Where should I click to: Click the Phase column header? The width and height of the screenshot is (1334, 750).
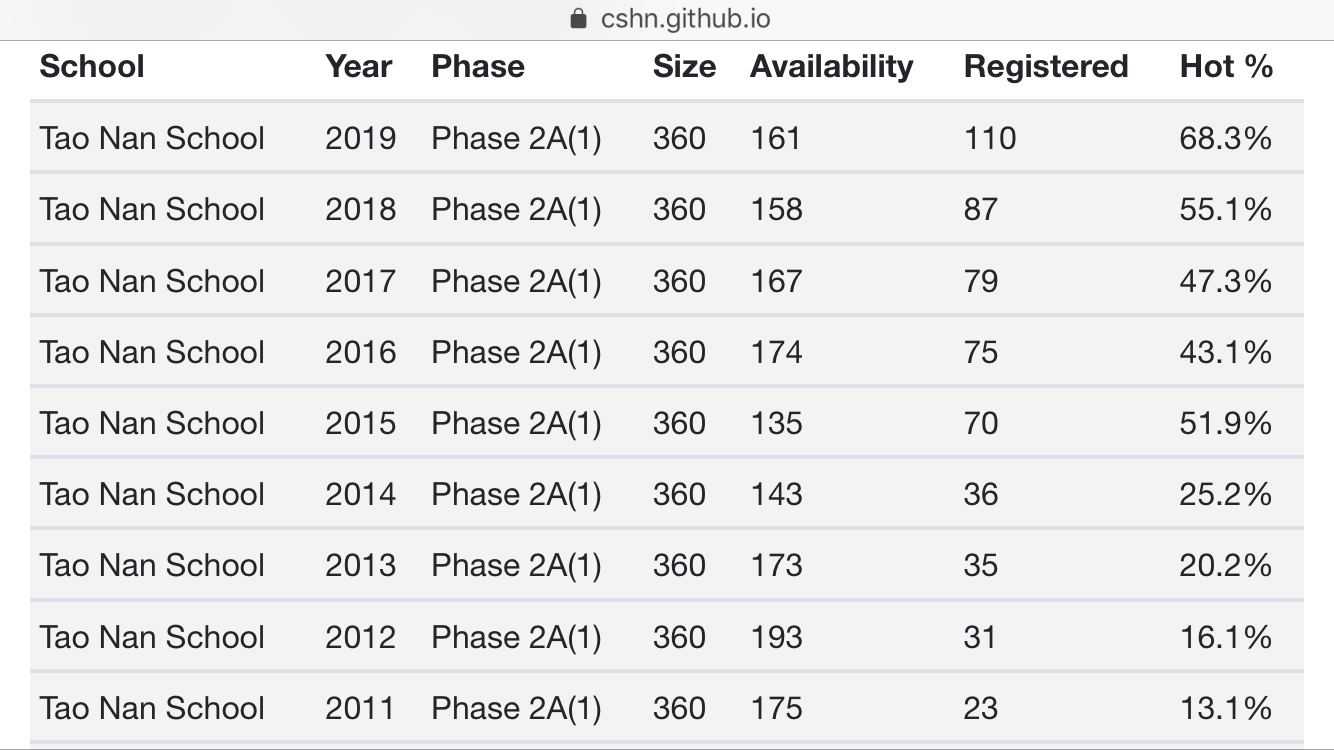(478, 67)
